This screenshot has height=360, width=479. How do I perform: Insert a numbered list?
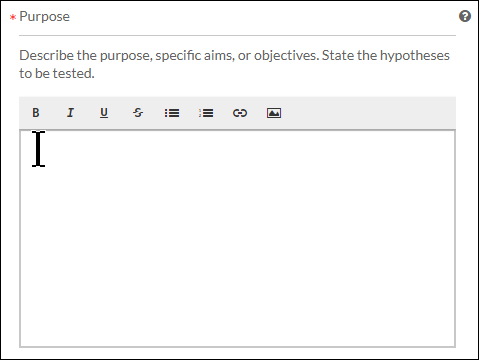coord(206,113)
